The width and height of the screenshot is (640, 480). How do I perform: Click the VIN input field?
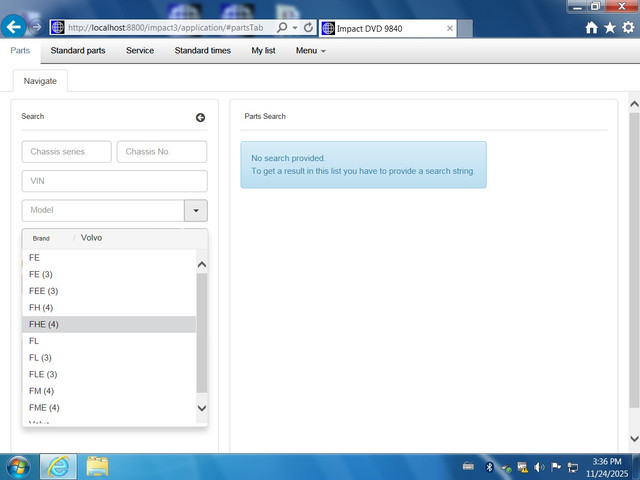click(x=115, y=181)
